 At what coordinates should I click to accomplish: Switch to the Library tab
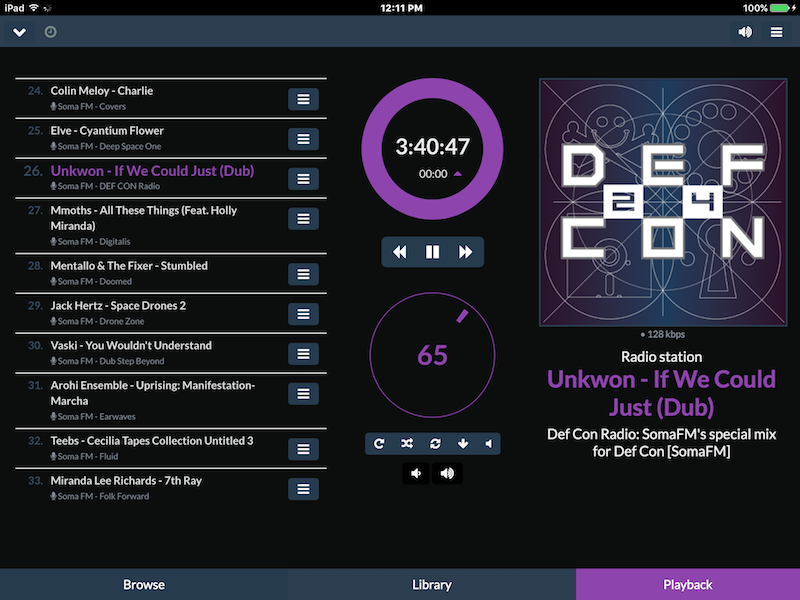[x=432, y=585]
